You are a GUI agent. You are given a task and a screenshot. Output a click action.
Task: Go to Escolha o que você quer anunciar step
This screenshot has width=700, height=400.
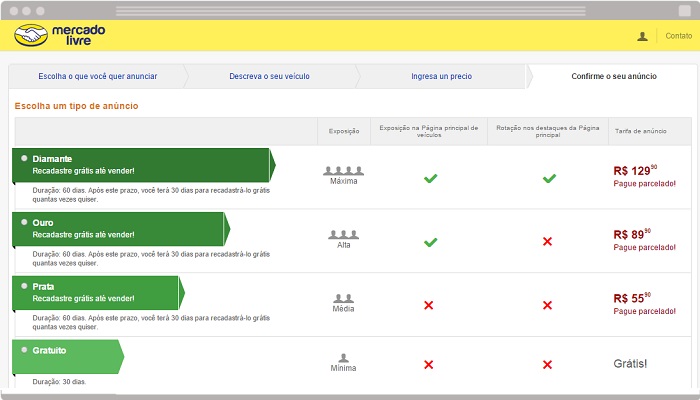pos(98,76)
